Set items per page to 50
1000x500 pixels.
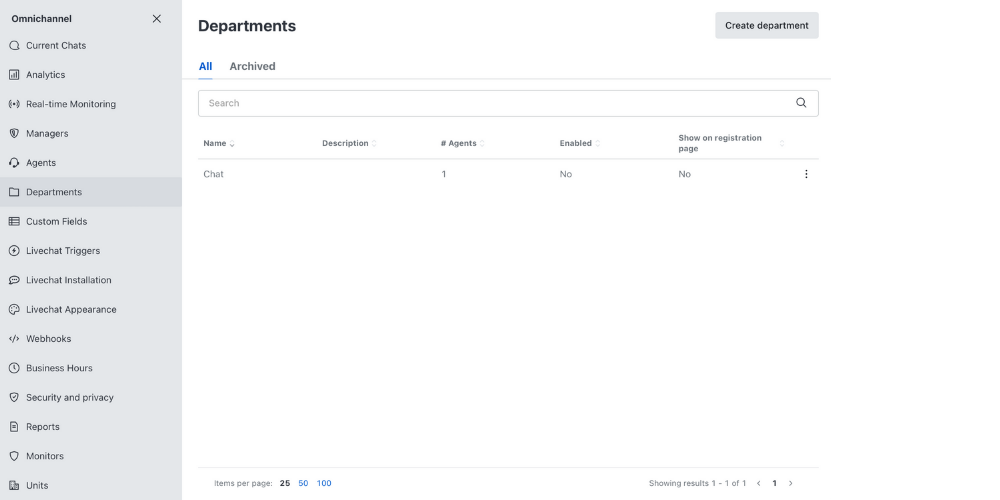click(303, 483)
